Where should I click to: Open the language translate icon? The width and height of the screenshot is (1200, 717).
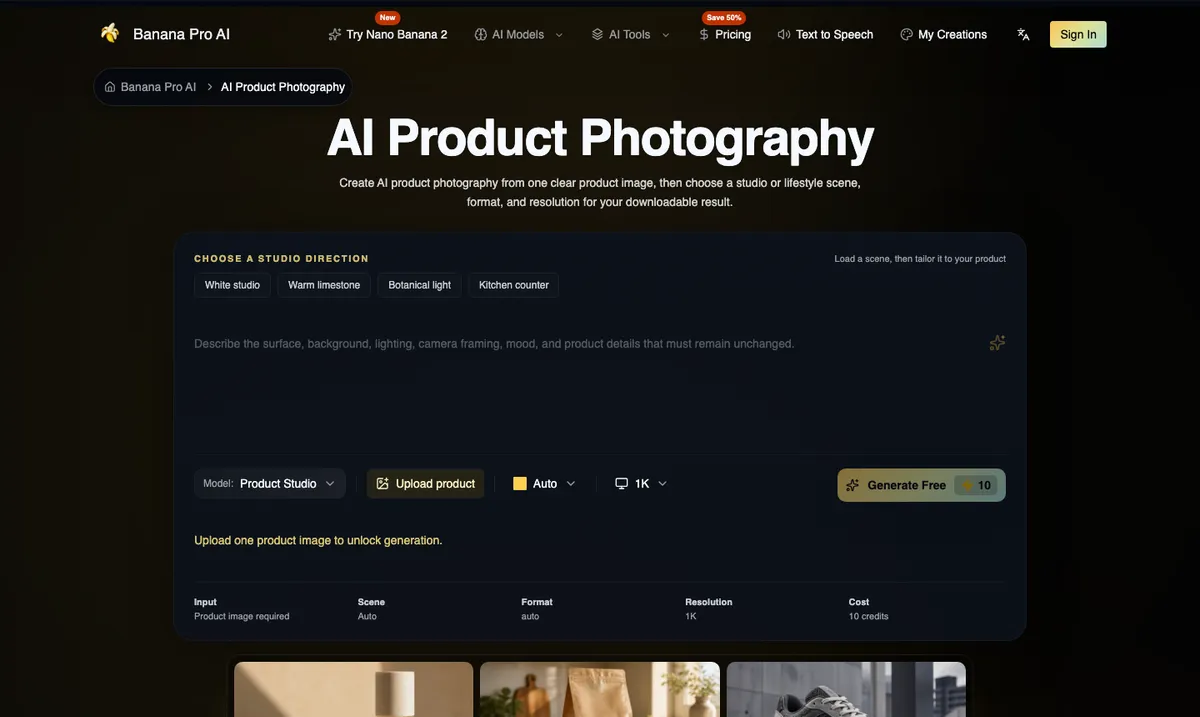[x=1023, y=34]
